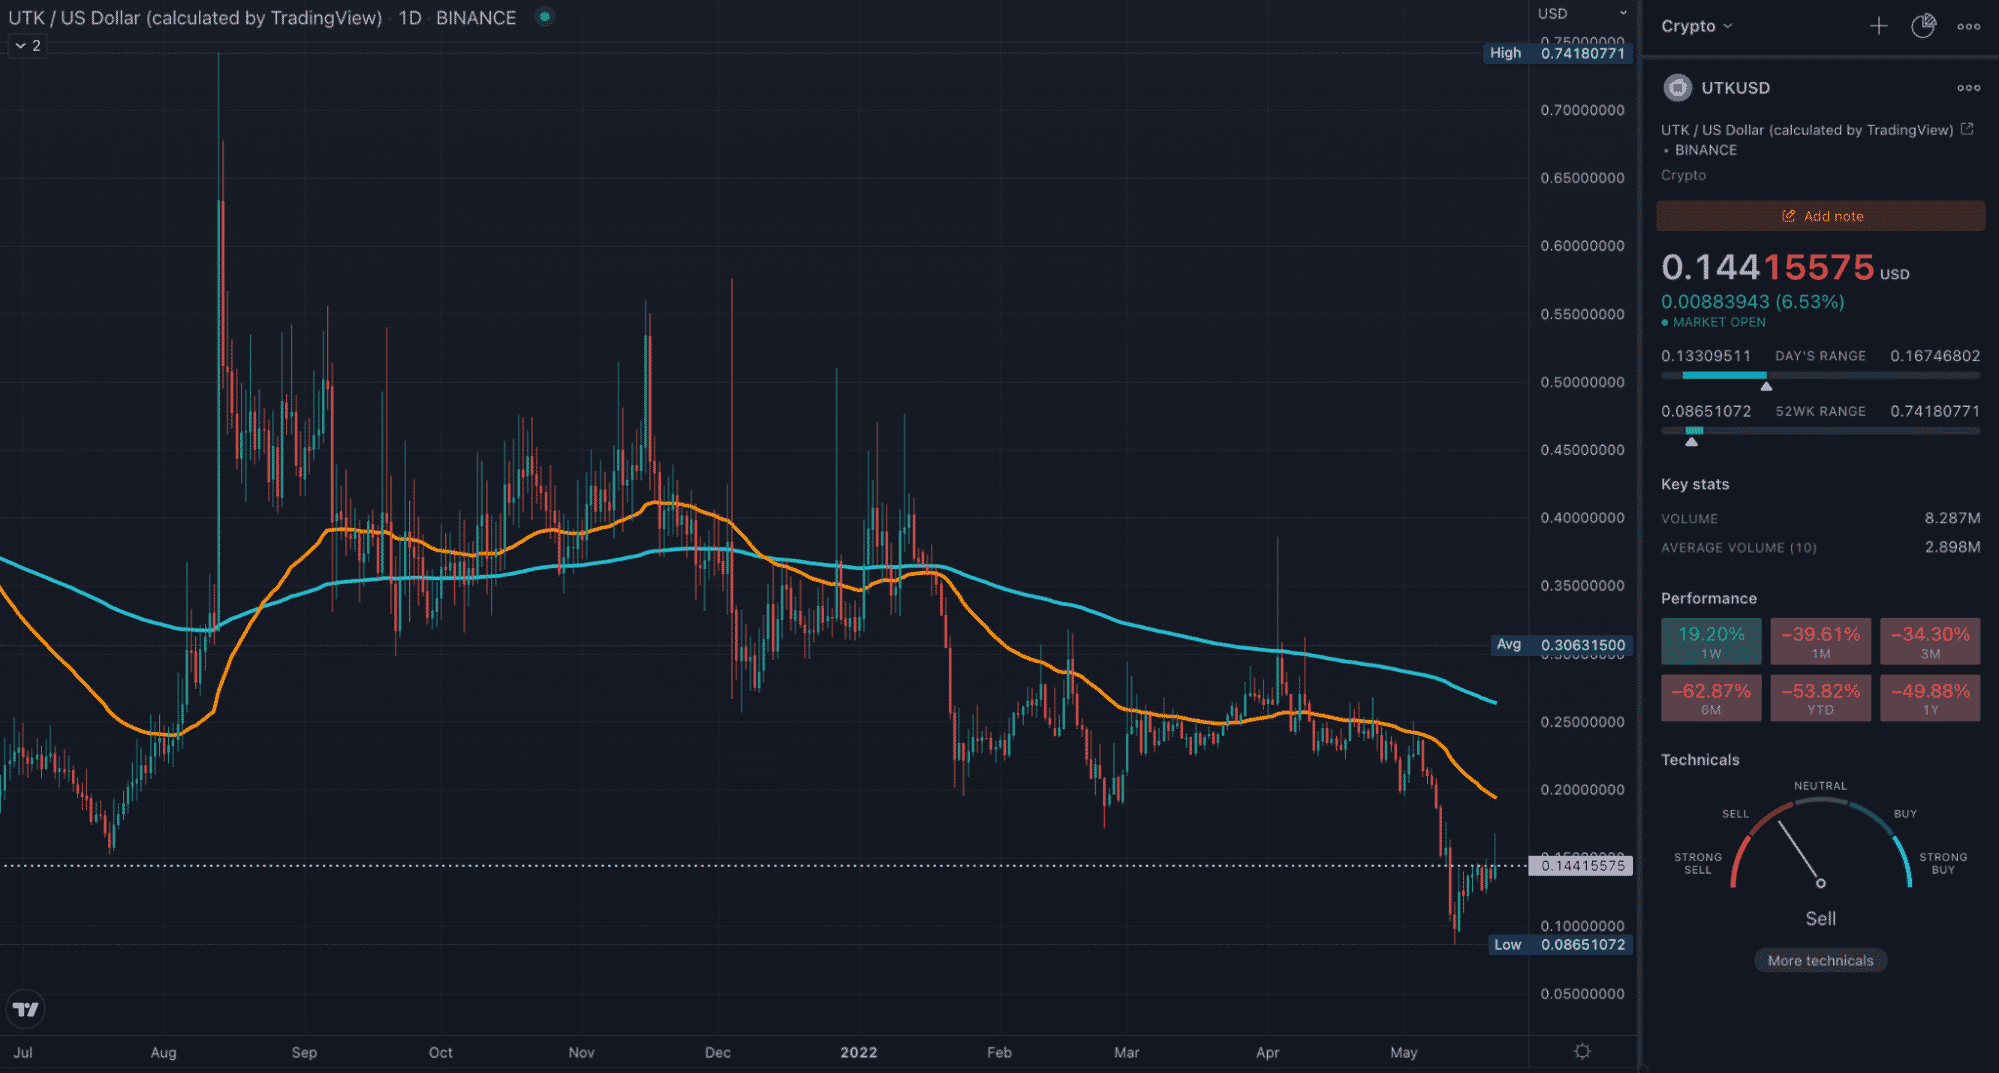Open the UTKUSD details three-dot menu

click(1969, 88)
